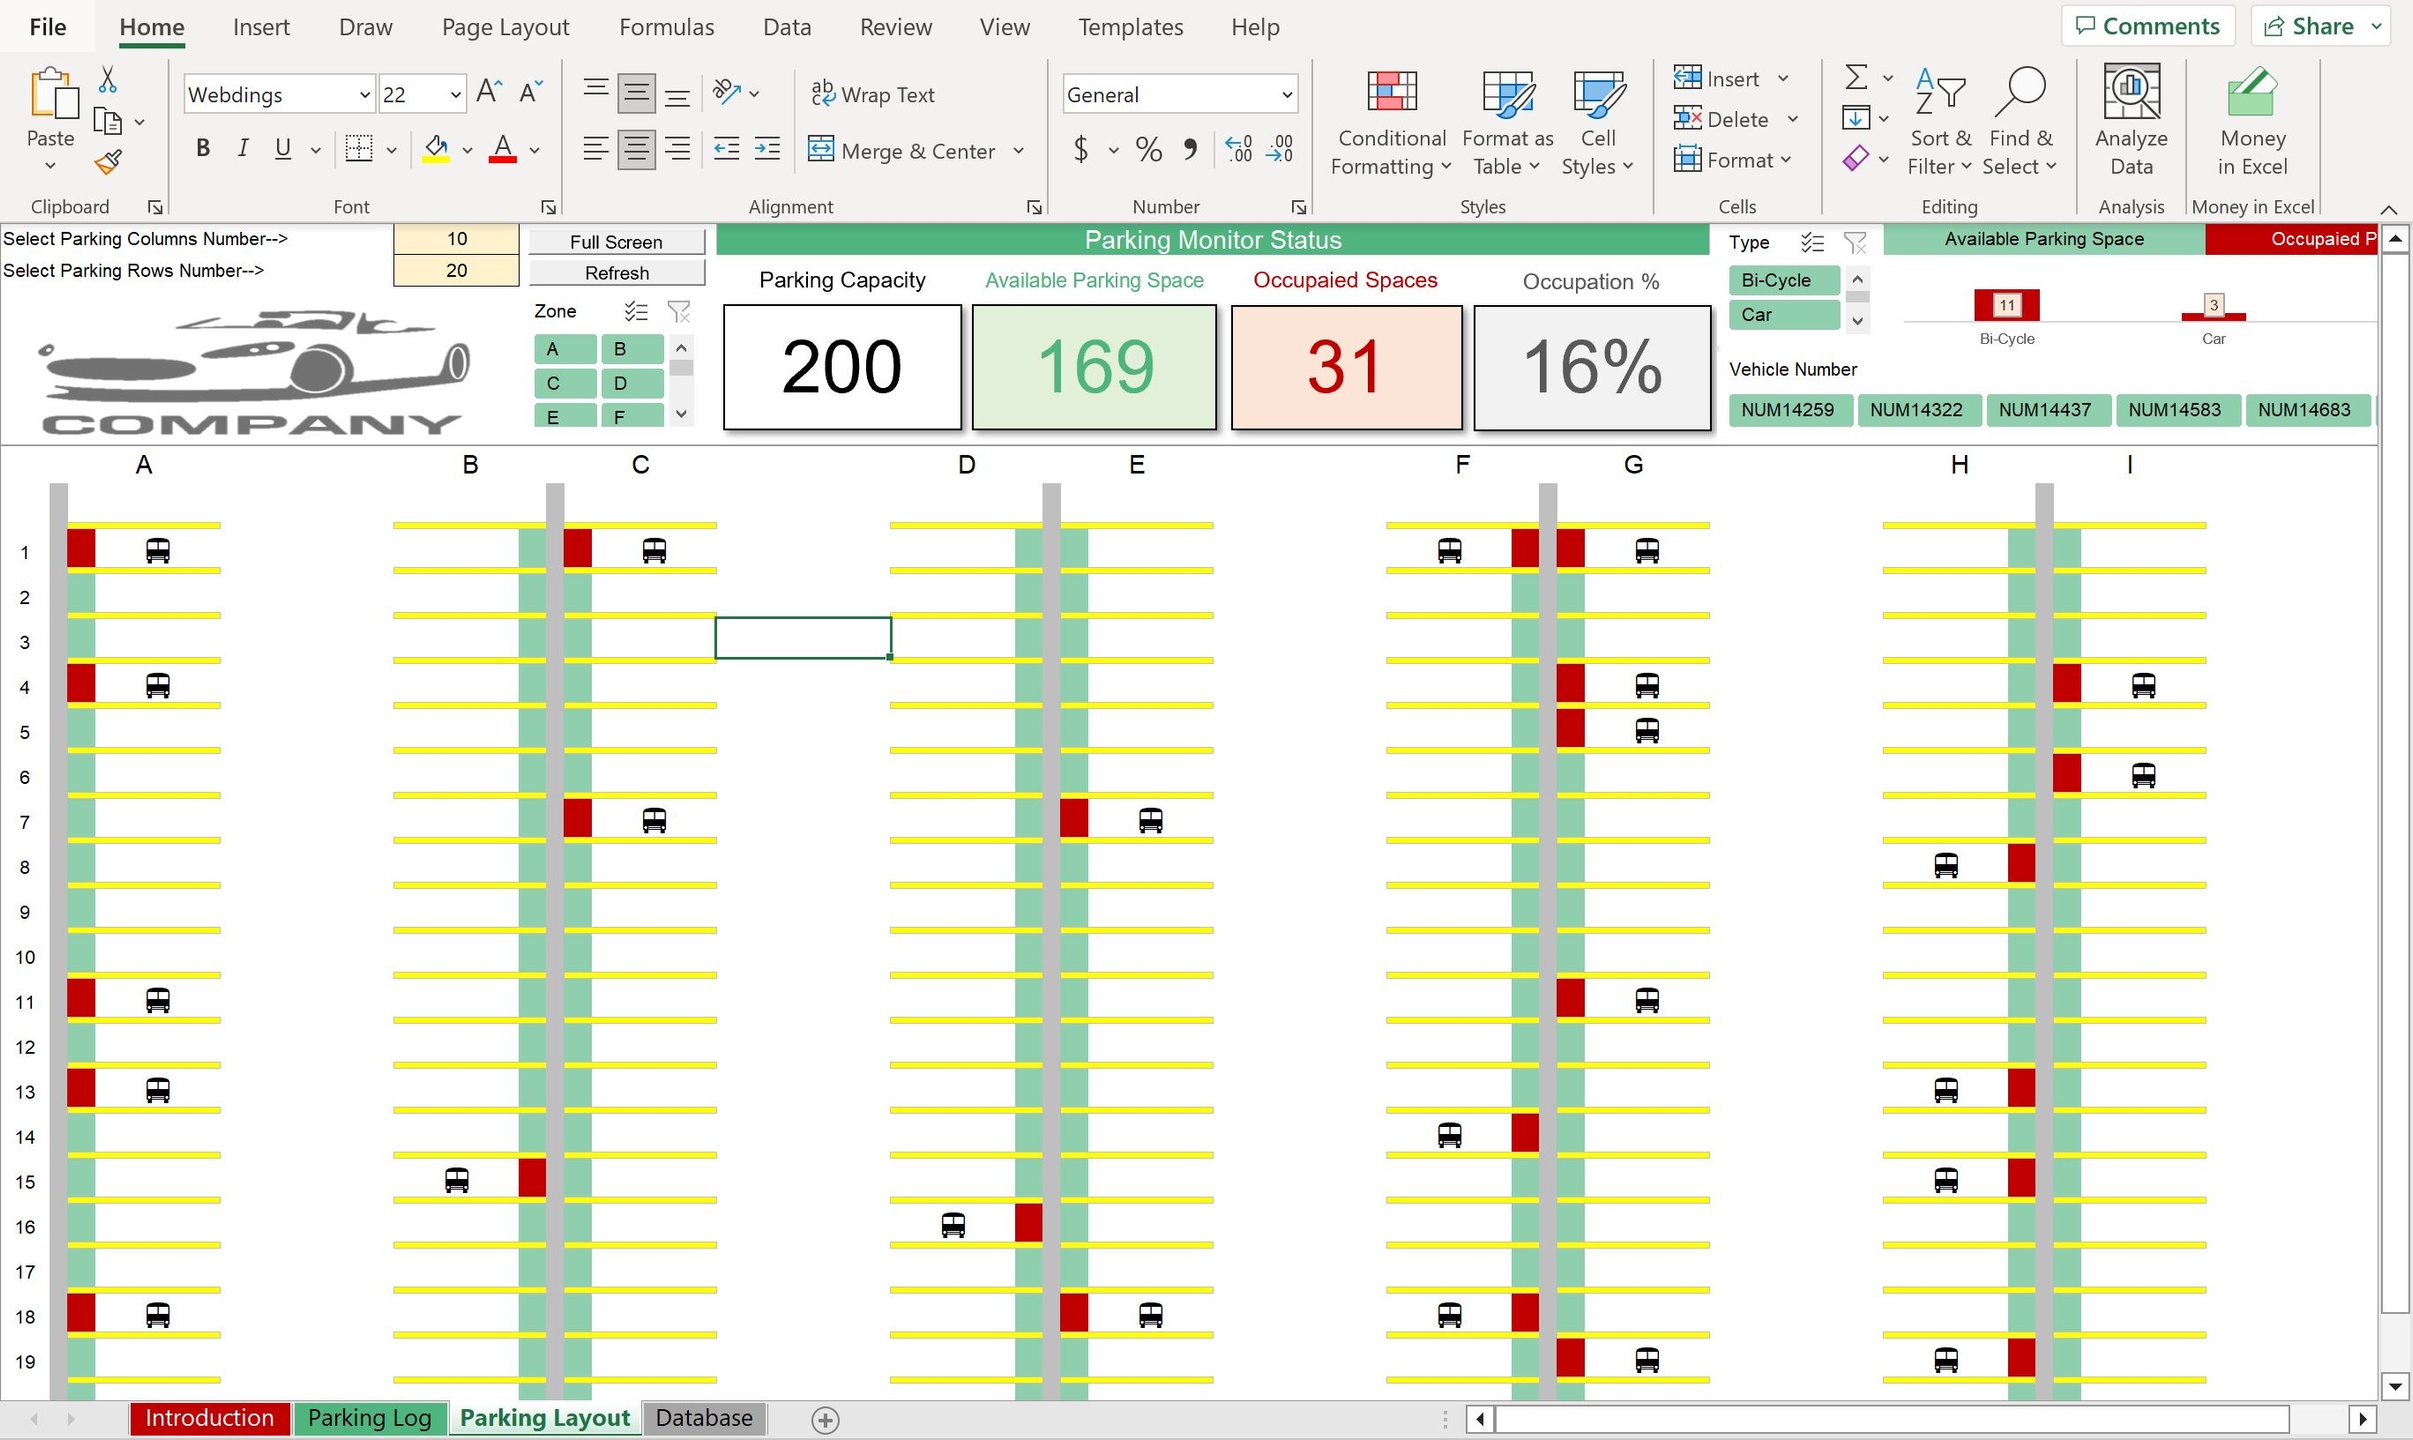Switch to the Parking Log sheet
Viewport: 2413px width, 1440px height.
[369, 1417]
